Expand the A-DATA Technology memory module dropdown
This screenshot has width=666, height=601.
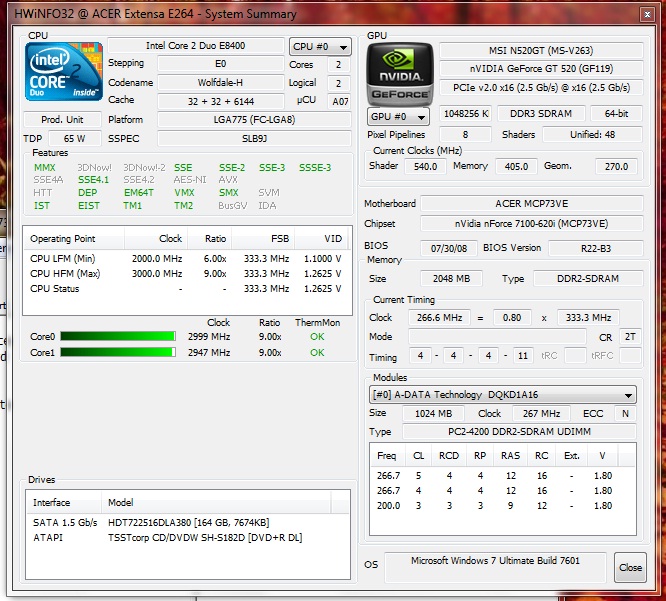click(502, 395)
